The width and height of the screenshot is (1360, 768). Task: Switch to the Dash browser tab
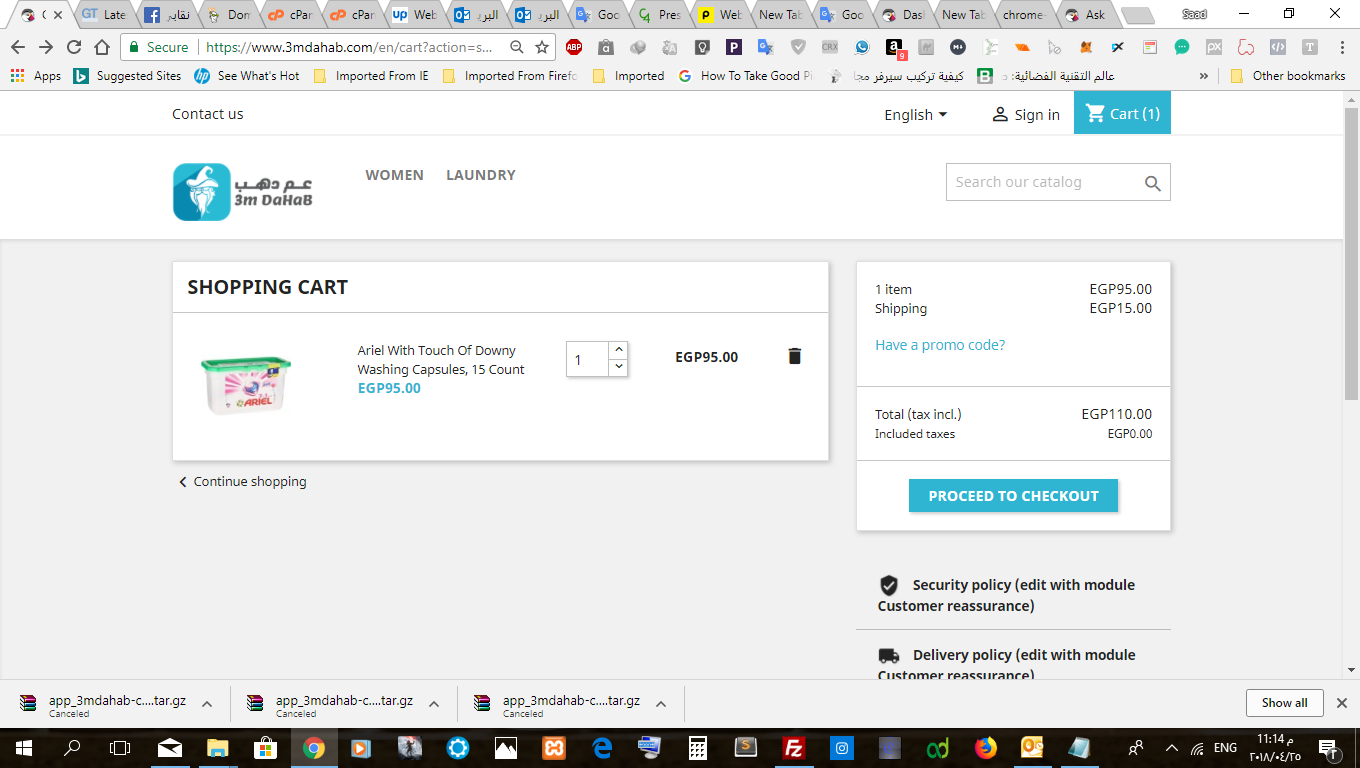pyautogui.click(x=901, y=15)
